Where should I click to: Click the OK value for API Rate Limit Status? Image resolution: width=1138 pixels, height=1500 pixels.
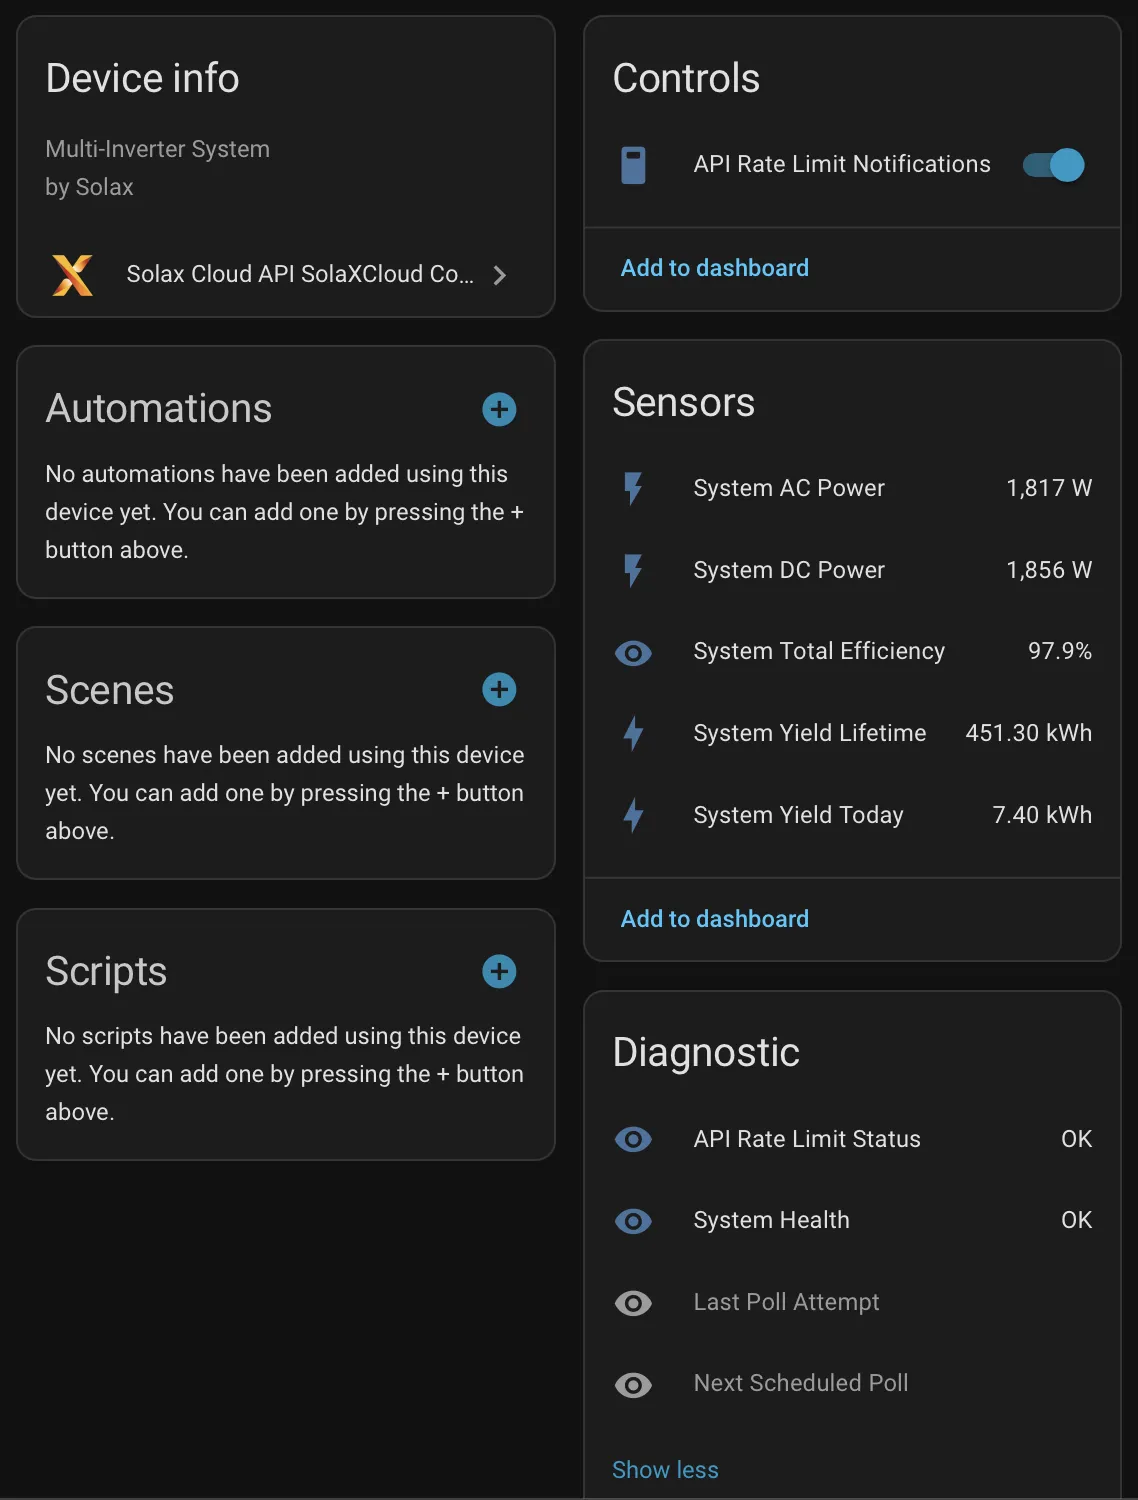click(x=1076, y=1139)
